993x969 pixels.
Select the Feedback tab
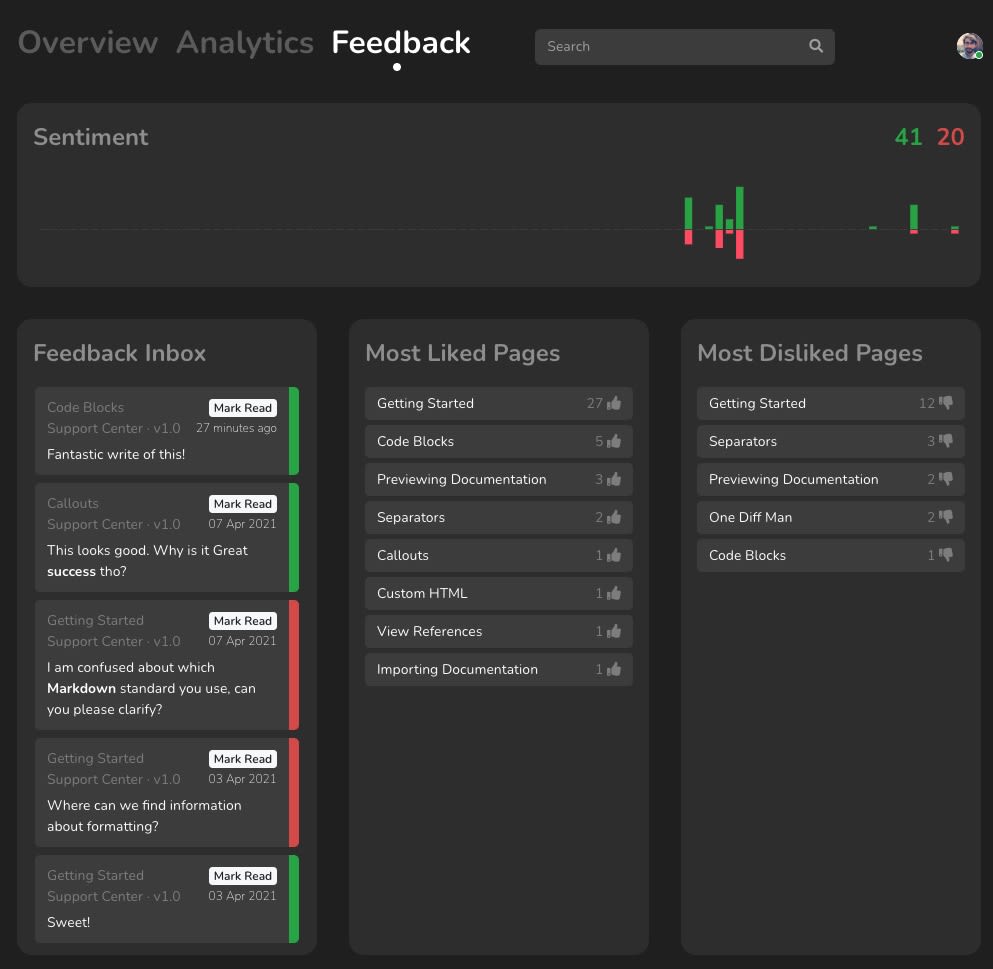click(401, 43)
